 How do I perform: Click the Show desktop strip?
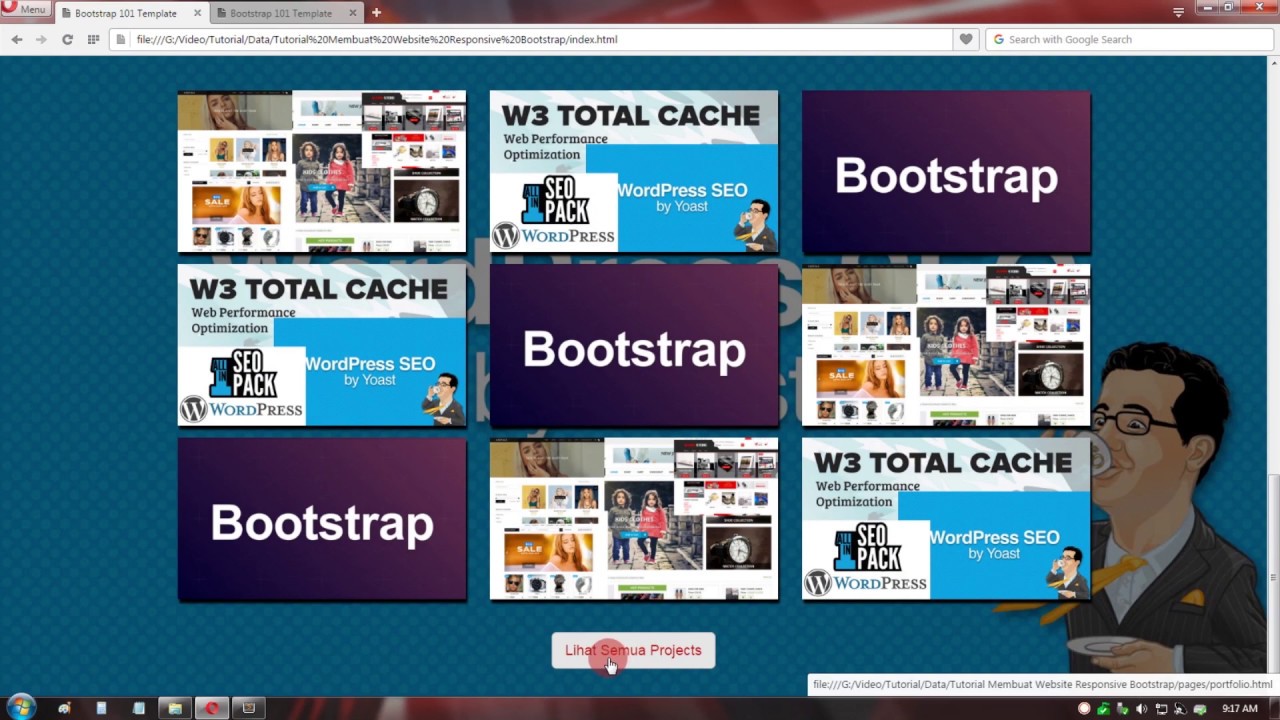click(x=1274, y=708)
